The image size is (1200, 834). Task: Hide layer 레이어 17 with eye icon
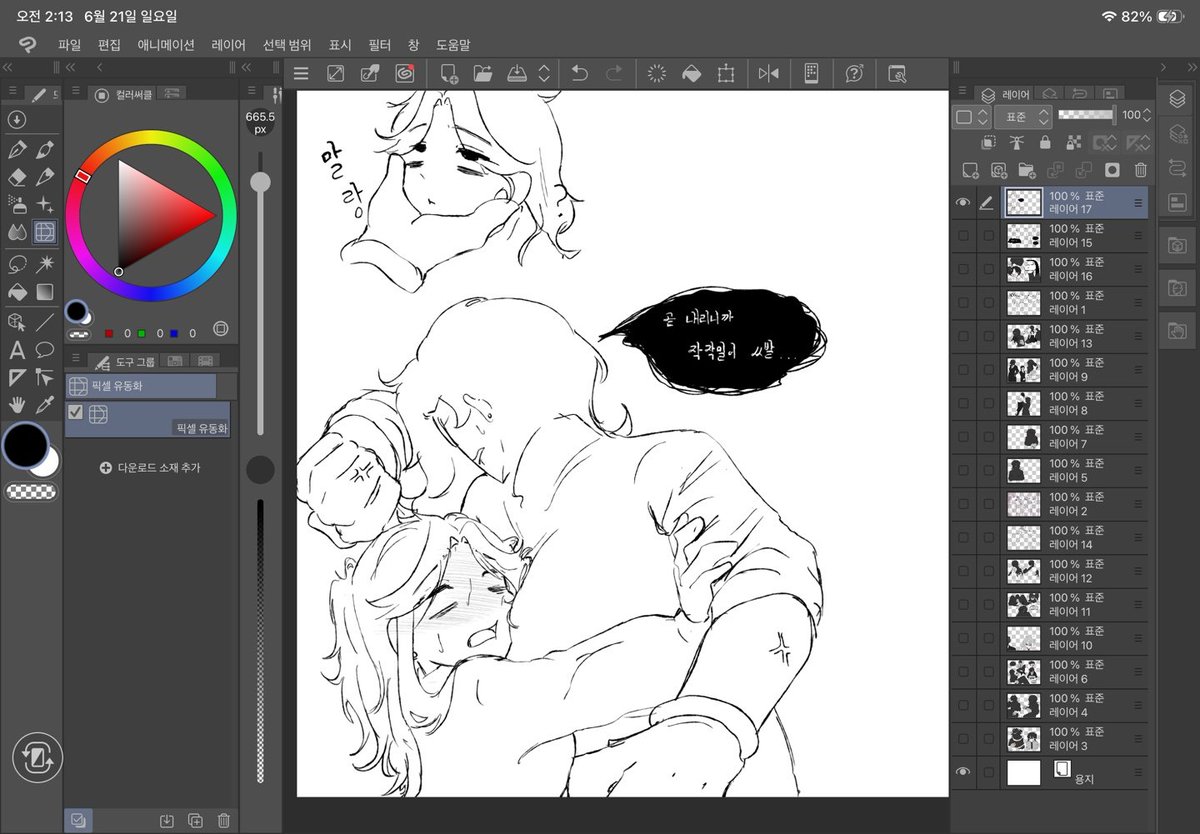point(963,203)
